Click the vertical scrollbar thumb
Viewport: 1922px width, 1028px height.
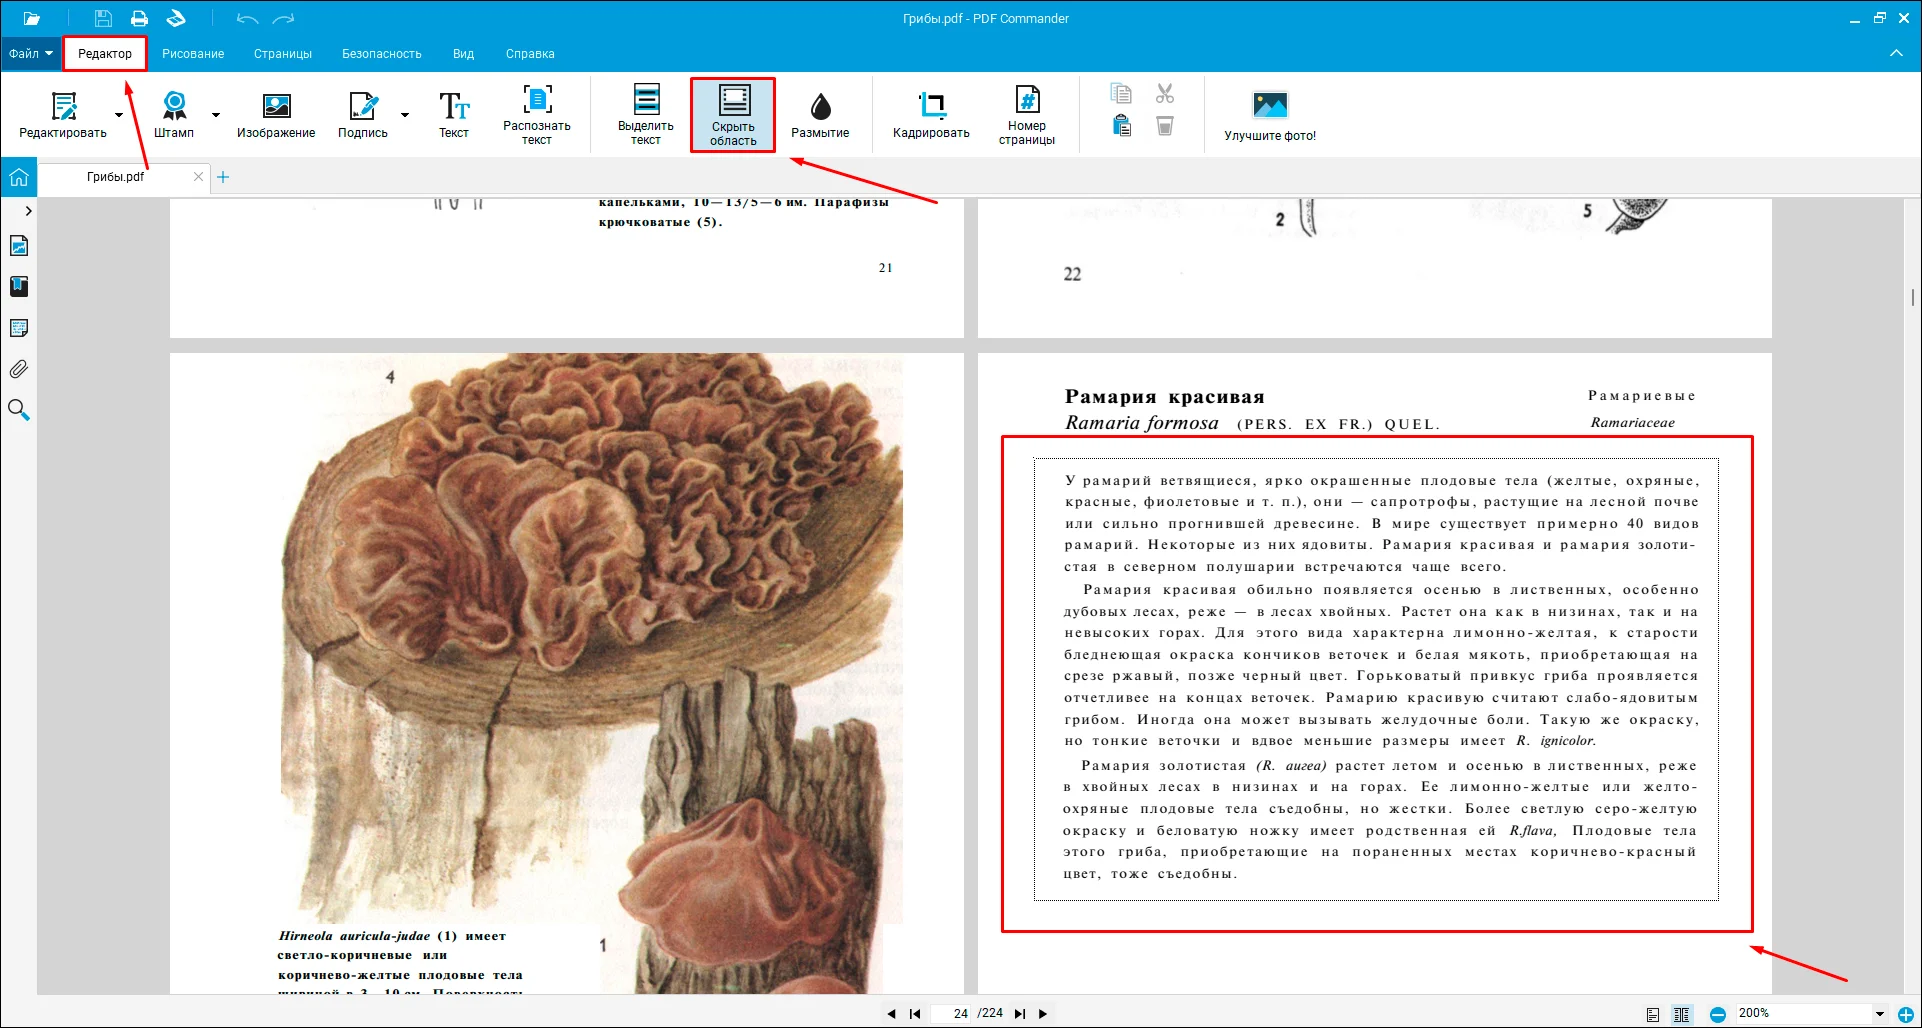click(x=1913, y=297)
